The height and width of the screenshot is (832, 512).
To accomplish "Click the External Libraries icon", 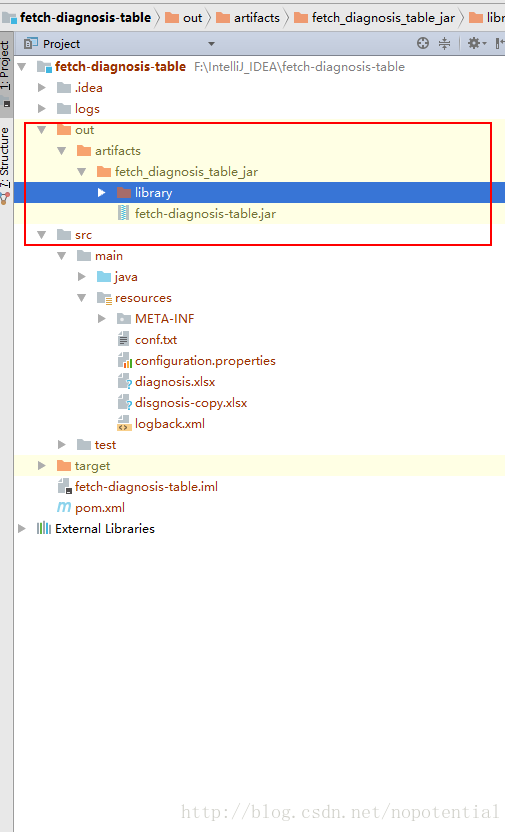I will (44, 528).
